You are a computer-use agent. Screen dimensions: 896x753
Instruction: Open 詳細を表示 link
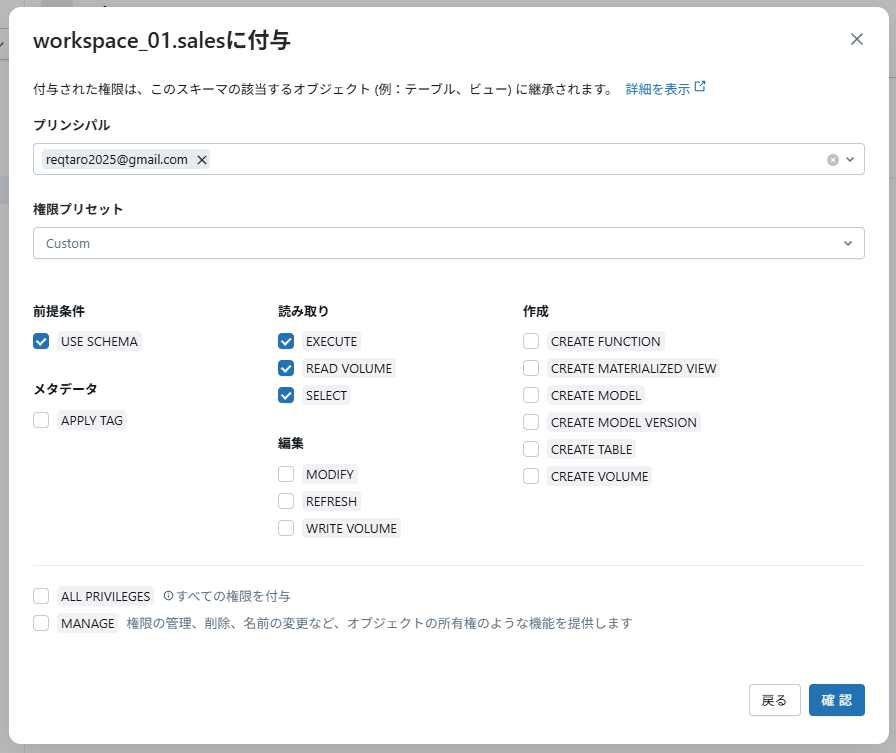[x=658, y=89]
